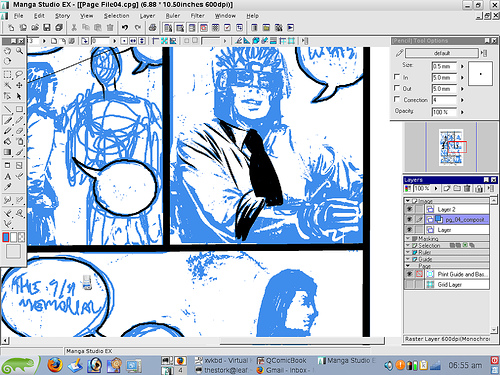Enable the In checkbox
Viewport: 500px width, 375px height.
397,77
